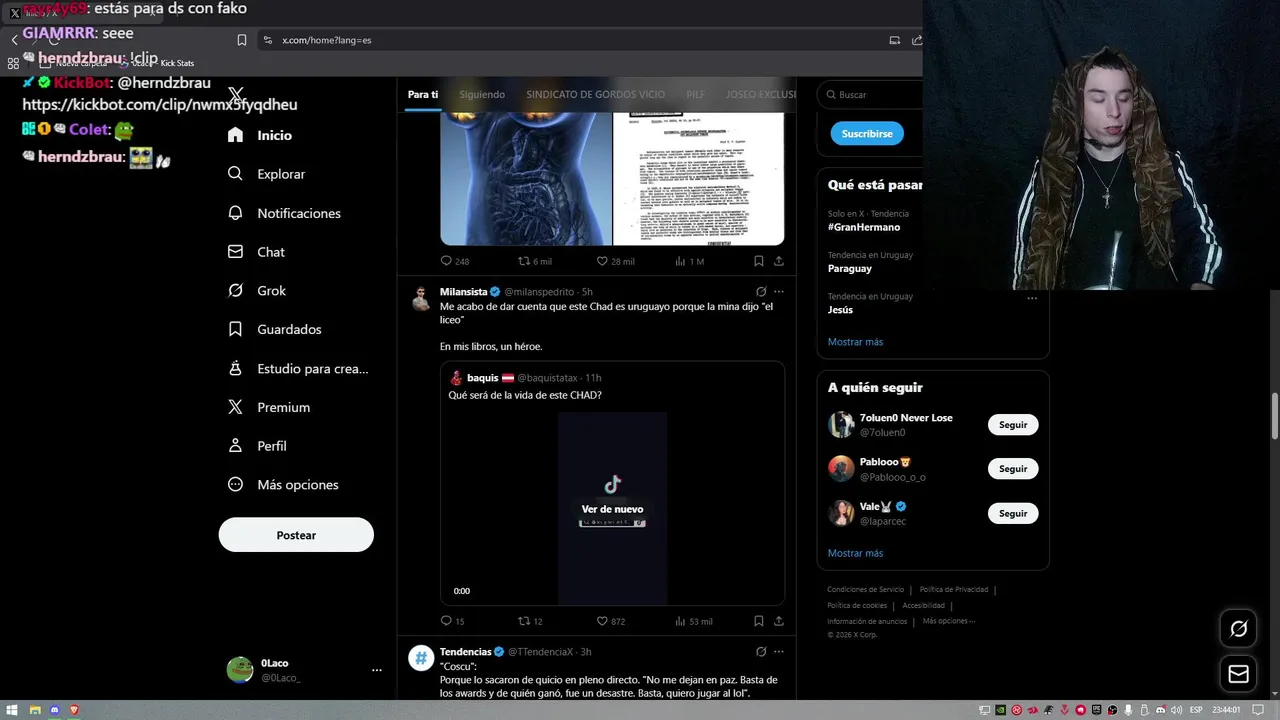This screenshot has height=720, width=1280.
Task: Open the Explorar search icon
Action: tap(235, 174)
